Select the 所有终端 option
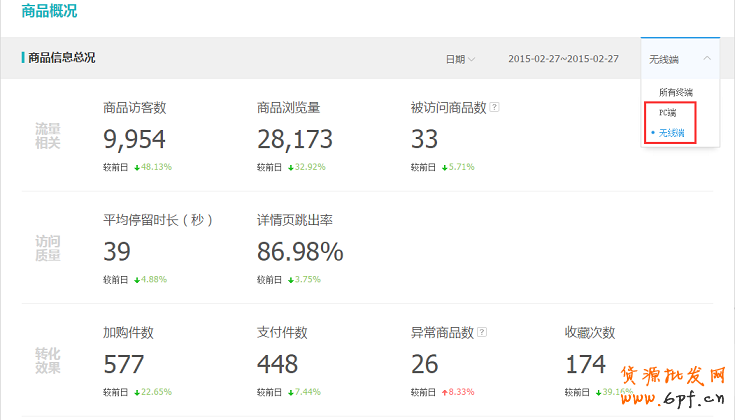735x420 pixels. 675,92
